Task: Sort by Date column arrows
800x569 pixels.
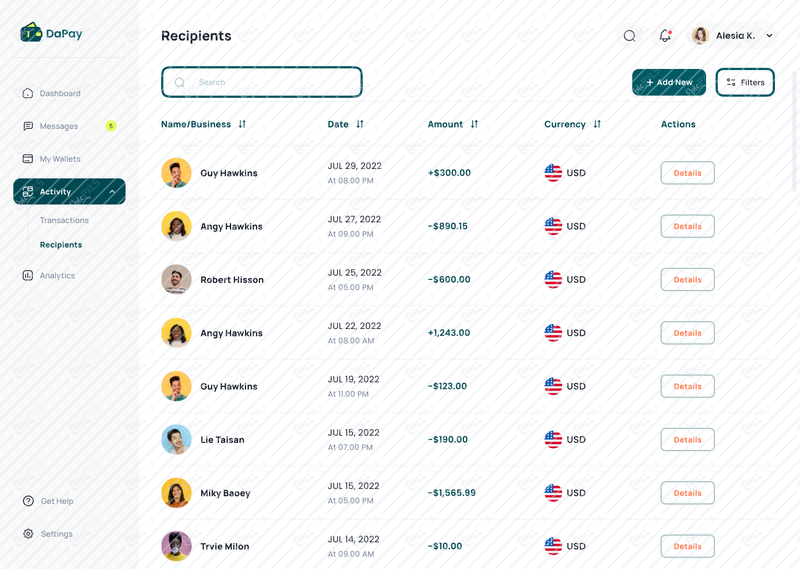Action: (360, 124)
